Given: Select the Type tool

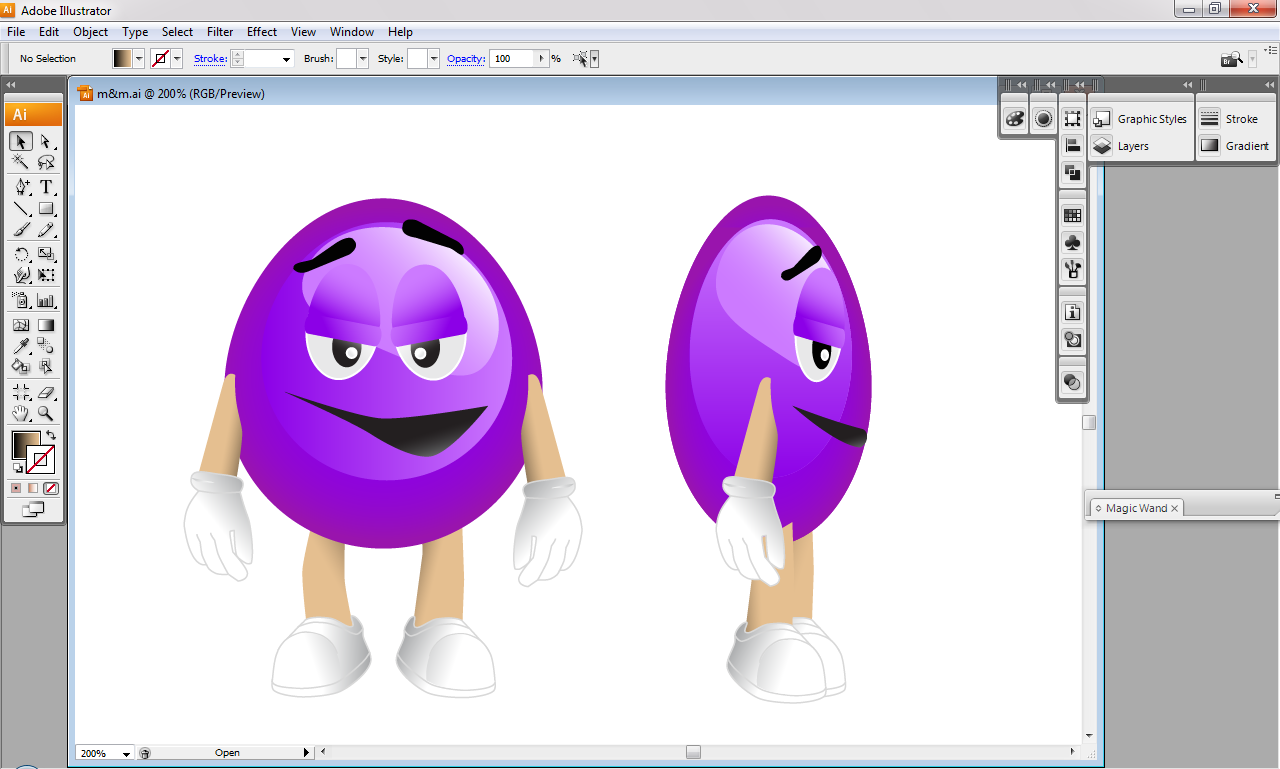Looking at the screenshot, I should pos(46,187).
